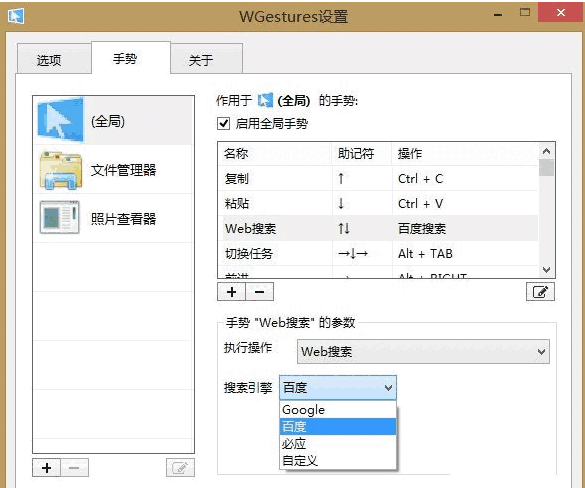This screenshot has width=585, height=488.
Task: Select the 文件管理器 folder icon
Action: click(60, 170)
